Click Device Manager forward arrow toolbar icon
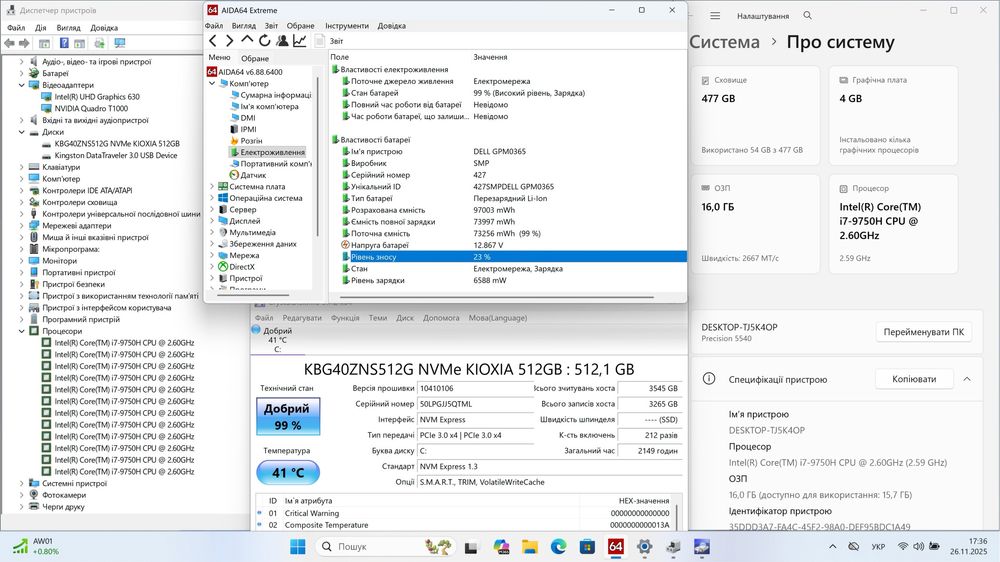Screen dimensions: 1000x562 24,43
